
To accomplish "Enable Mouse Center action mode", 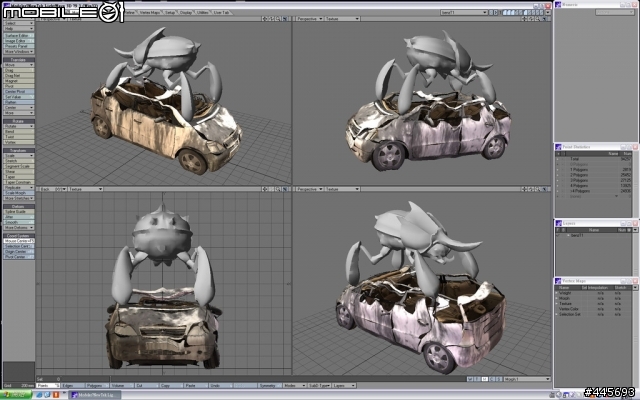I will [x=19, y=241].
